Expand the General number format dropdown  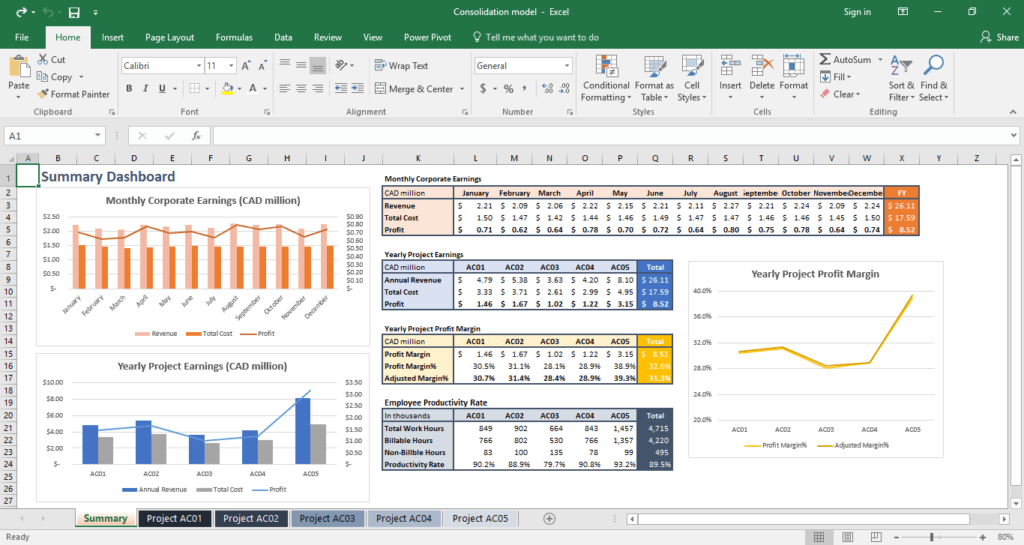[566, 66]
